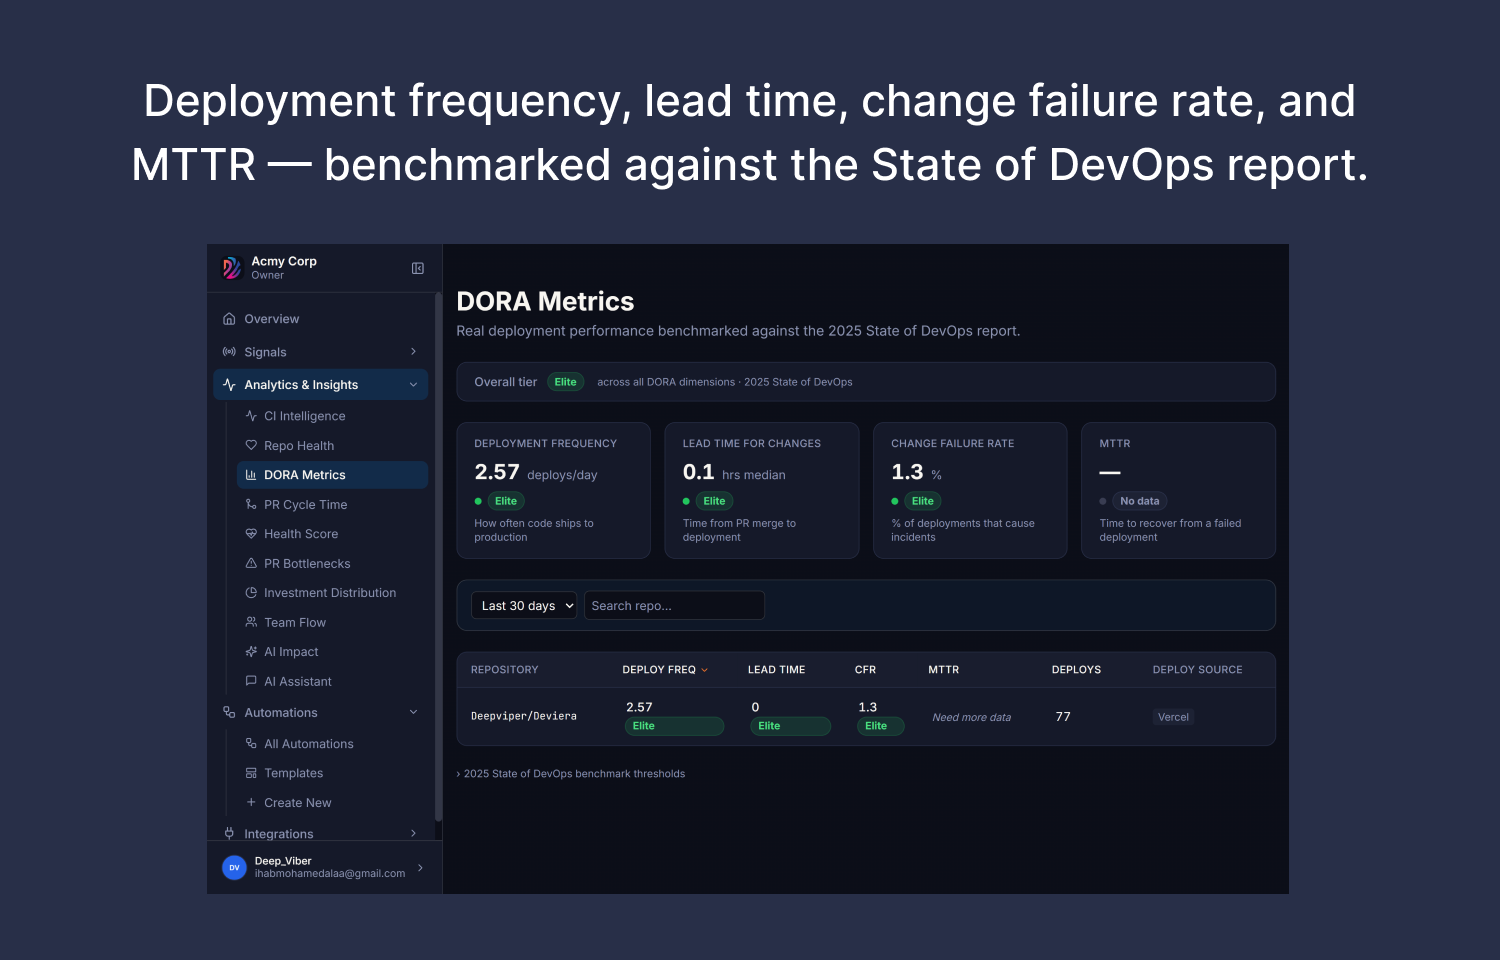The height and width of the screenshot is (960, 1500).
Task: Click the CFR column header
Action: pyautogui.click(x=865, y=670)
